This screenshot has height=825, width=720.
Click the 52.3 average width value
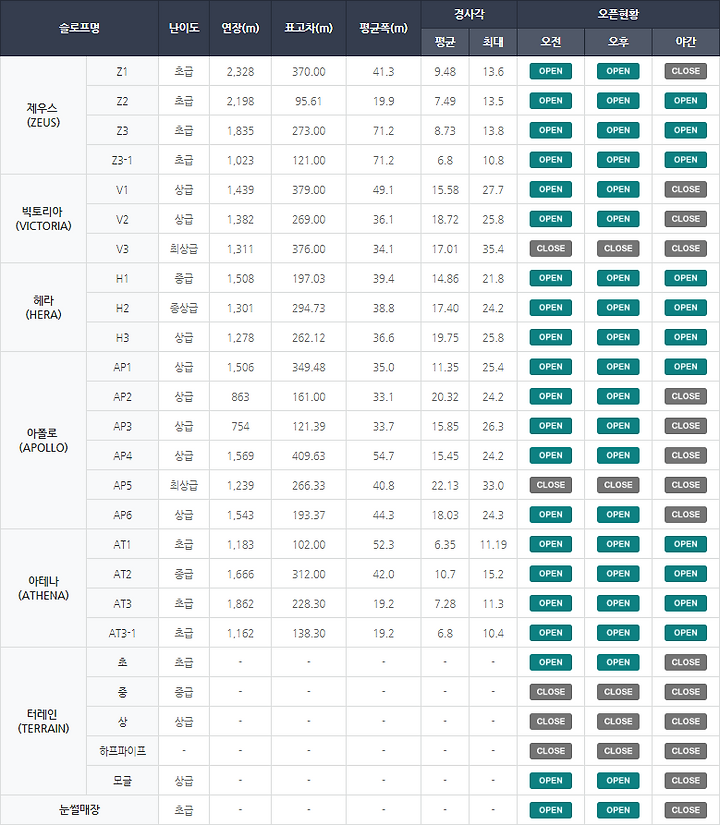click(x=384, y=545)
